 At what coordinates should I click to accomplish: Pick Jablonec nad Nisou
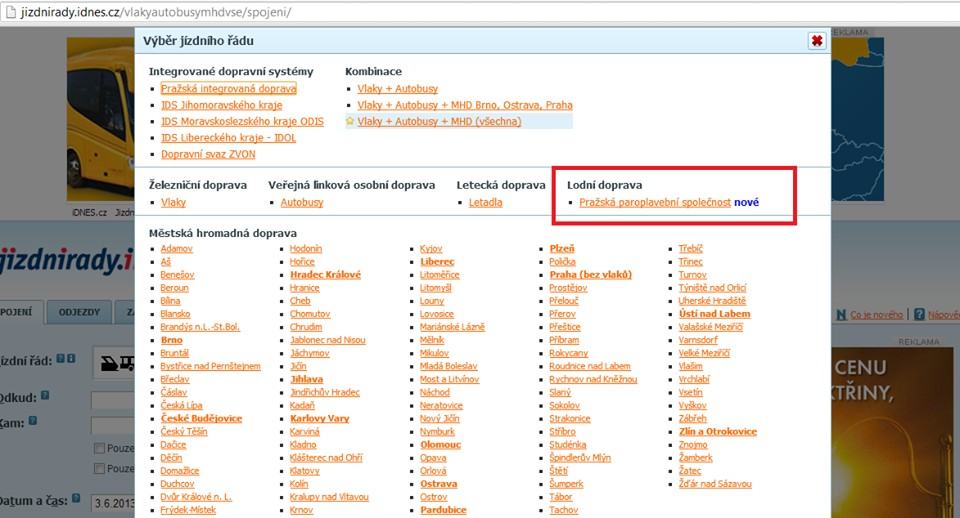coord(328,340)
